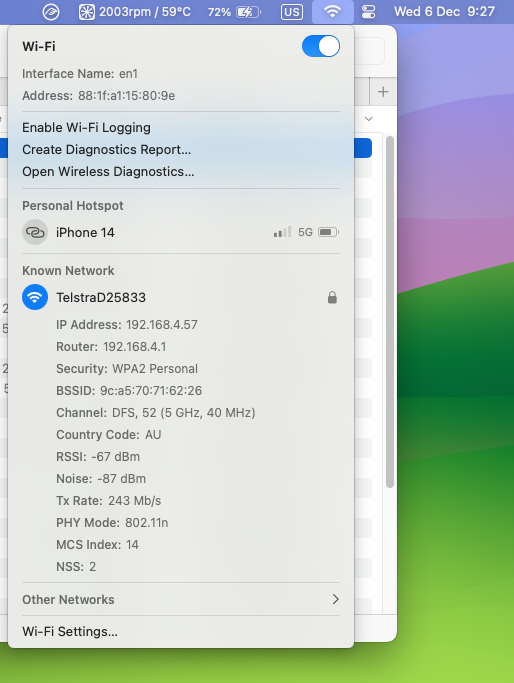Click the PHY Mode 802.11n line
The height and width of the screenshot is (683, 514).
pos(112,523)
